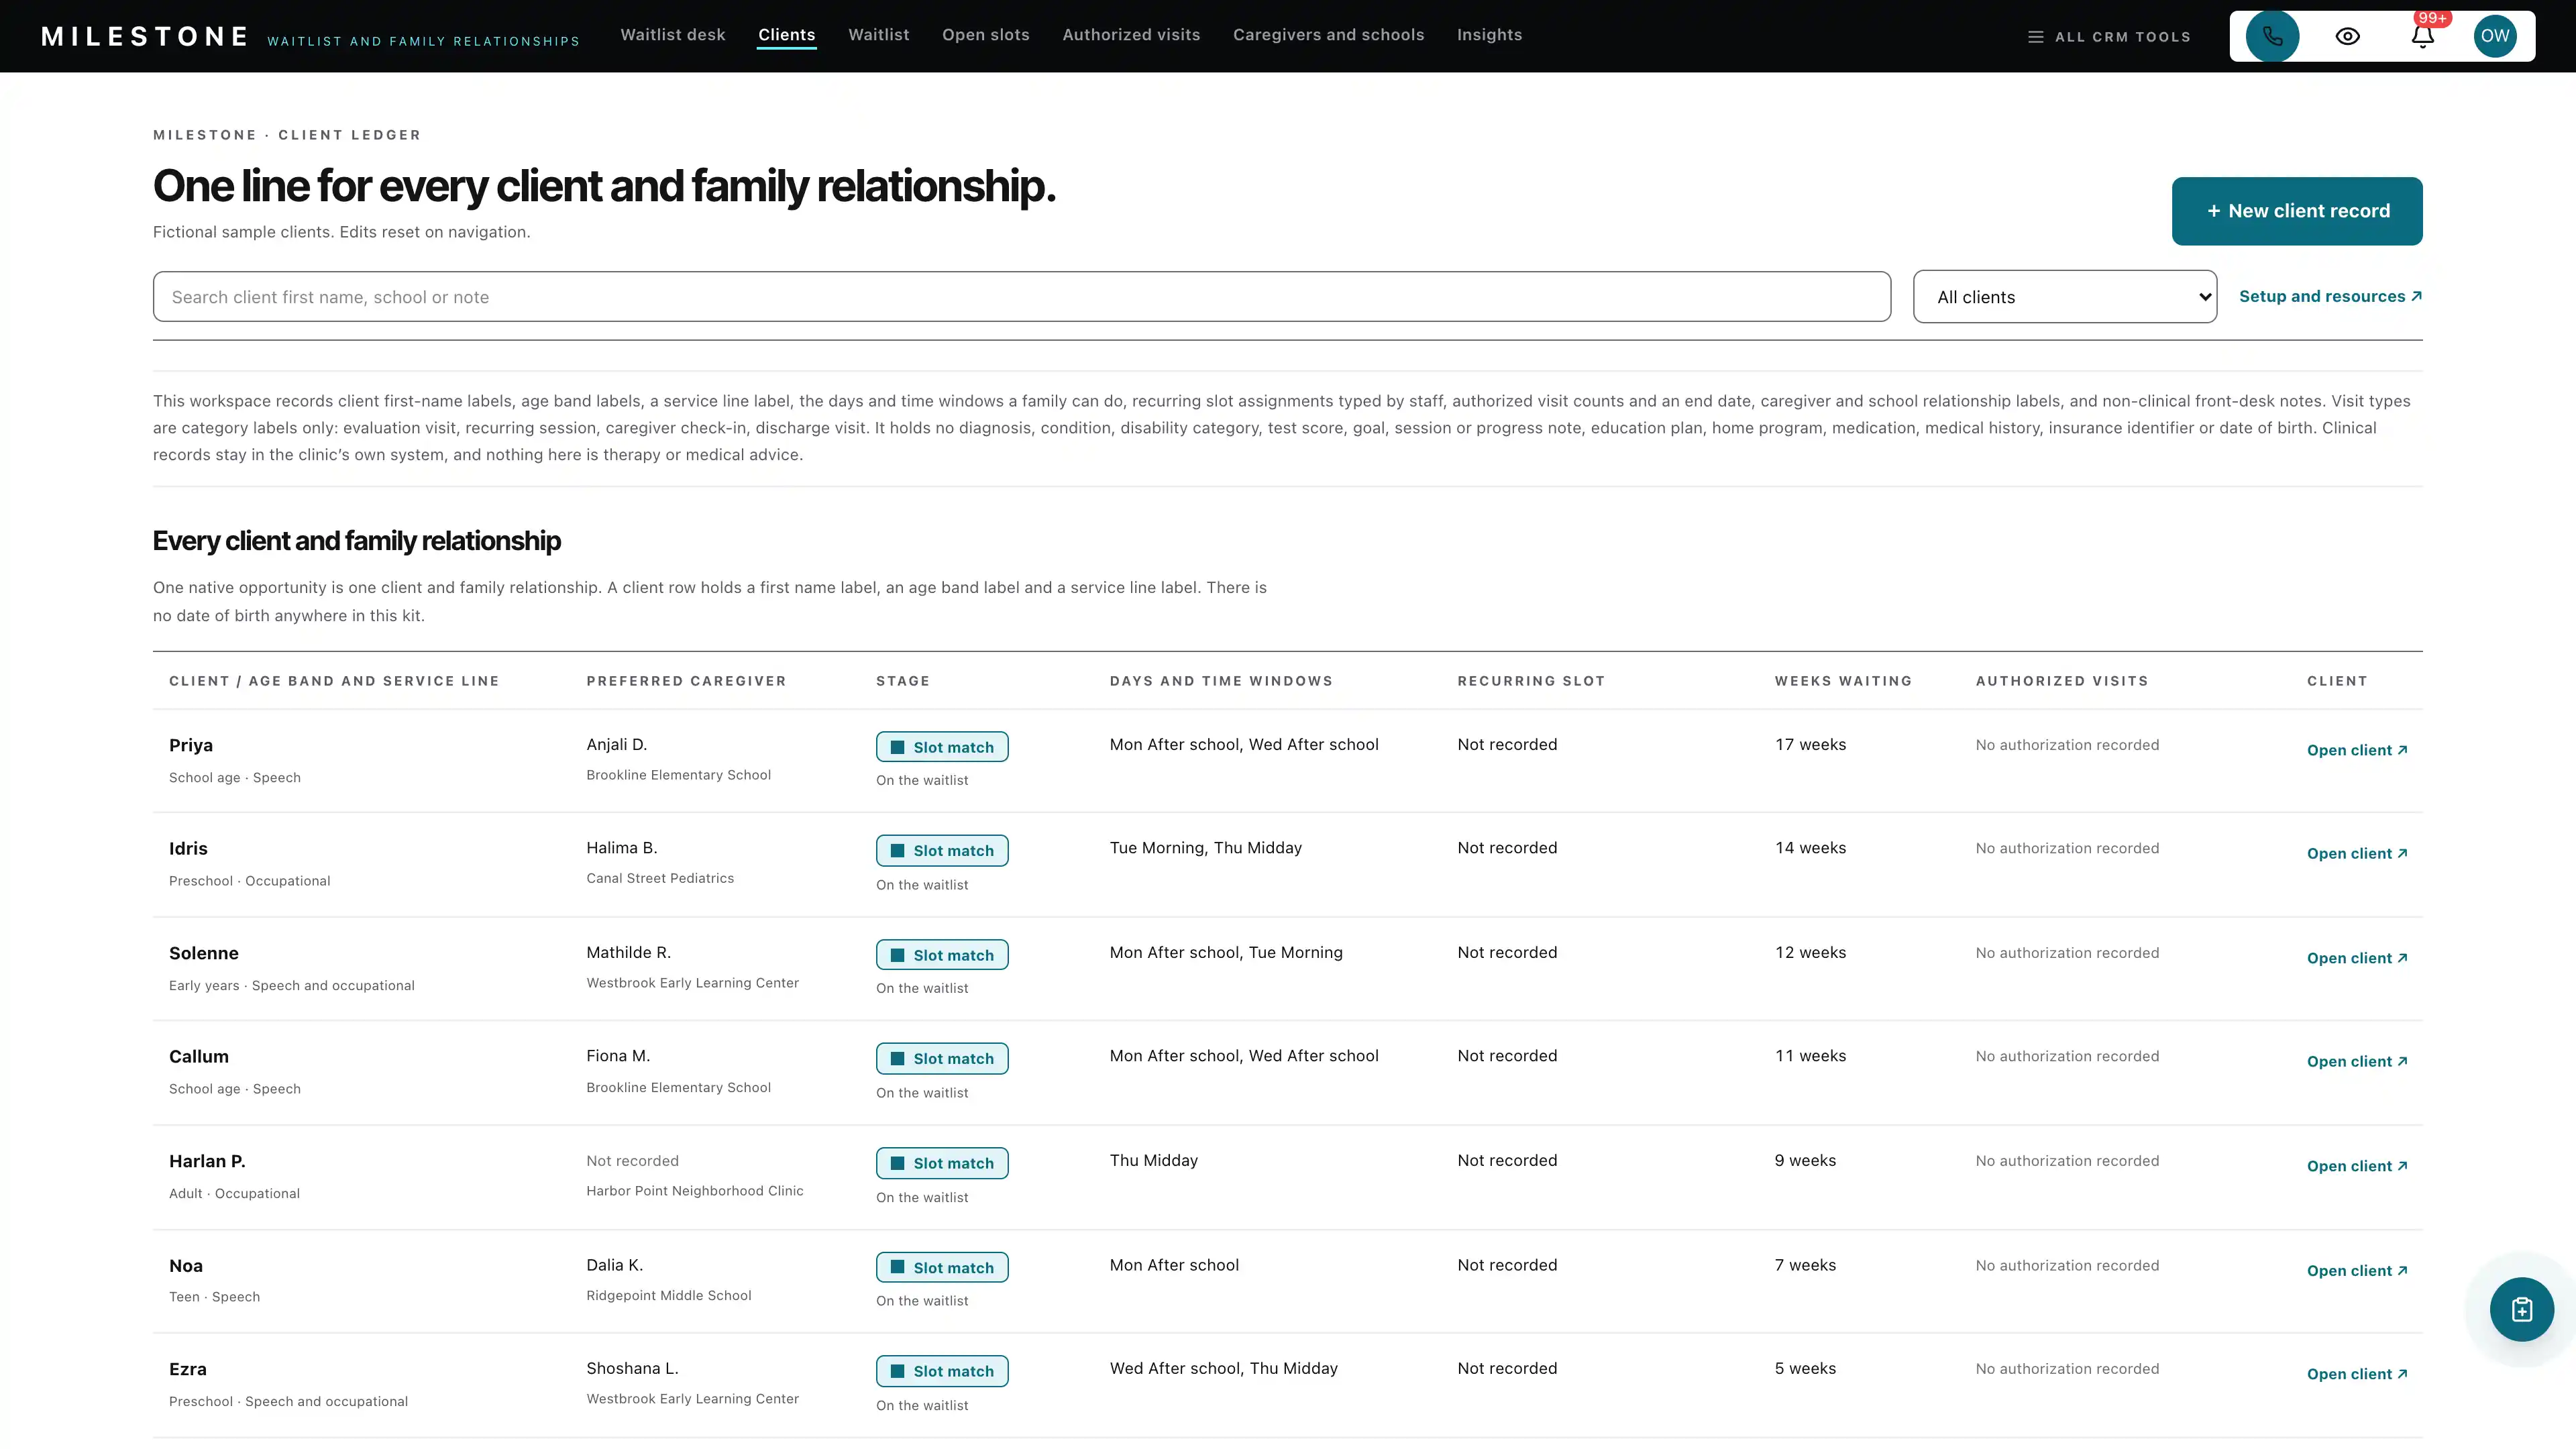This screenshot has width=2576, height=1449.
Task: Click the search client input field
Action: (x=1021, y=297)
